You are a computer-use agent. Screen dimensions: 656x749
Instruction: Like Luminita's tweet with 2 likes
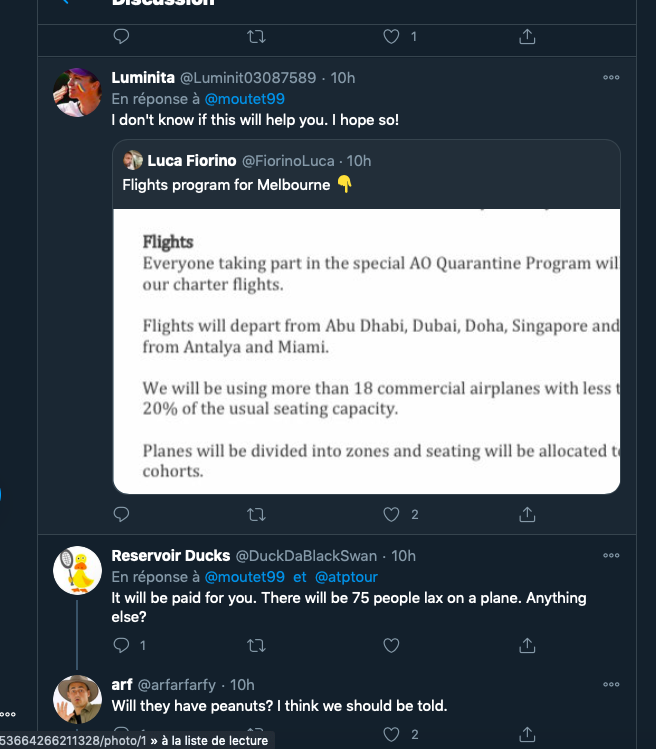(x=392, y=515)
